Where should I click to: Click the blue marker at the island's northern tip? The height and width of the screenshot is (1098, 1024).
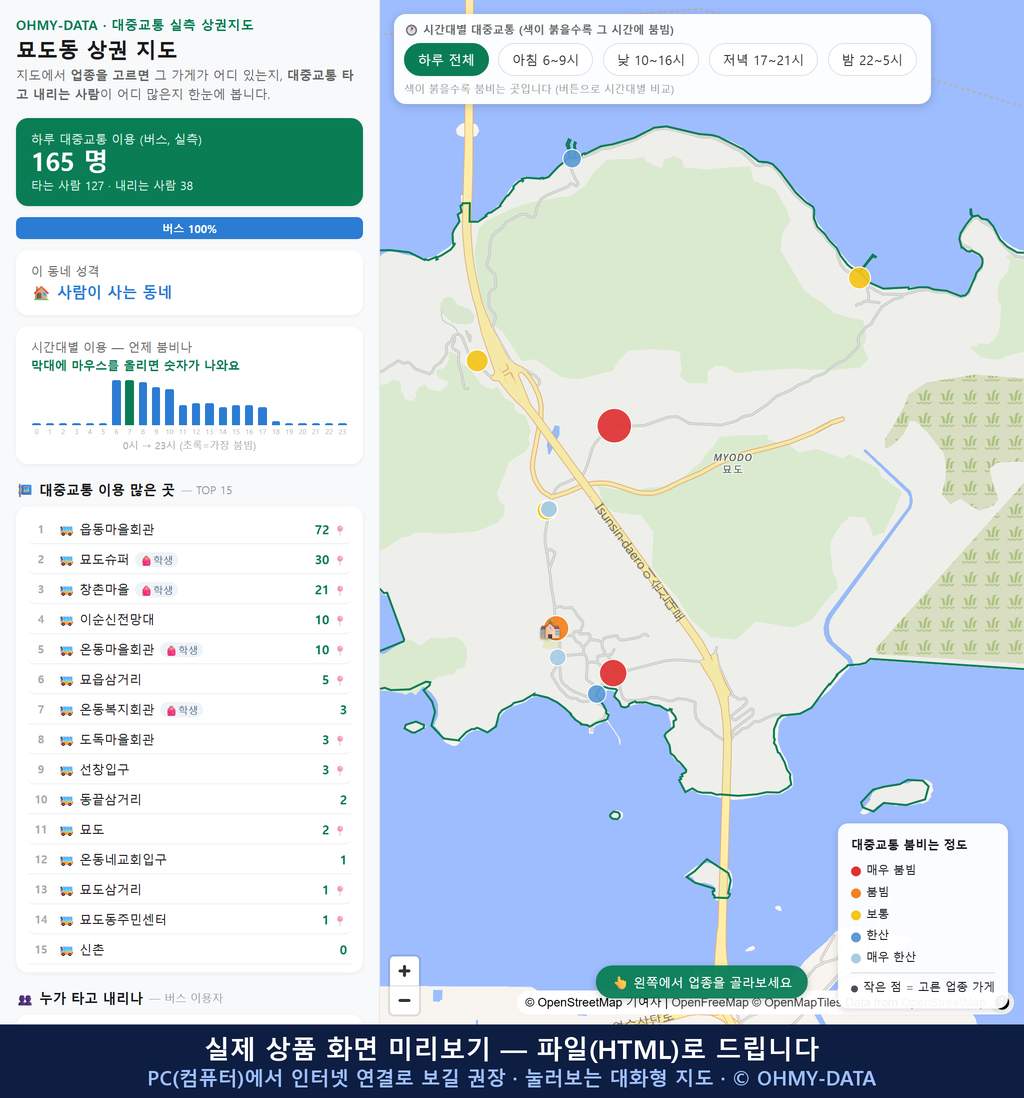572,158
